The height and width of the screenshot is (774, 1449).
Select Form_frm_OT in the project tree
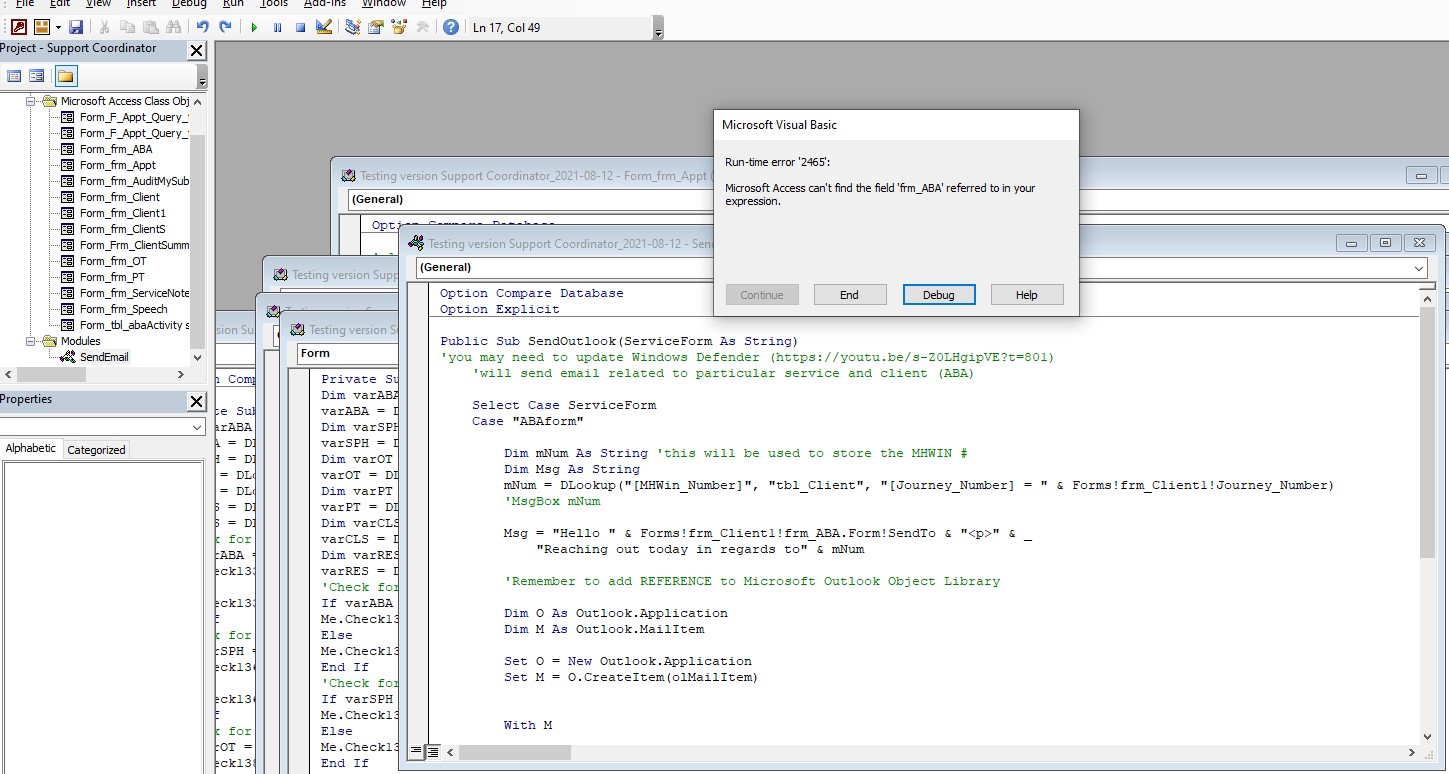113,261
